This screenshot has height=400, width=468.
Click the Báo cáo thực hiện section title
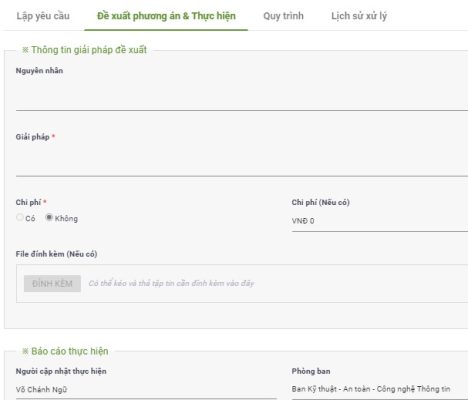[x=70, y=351]
